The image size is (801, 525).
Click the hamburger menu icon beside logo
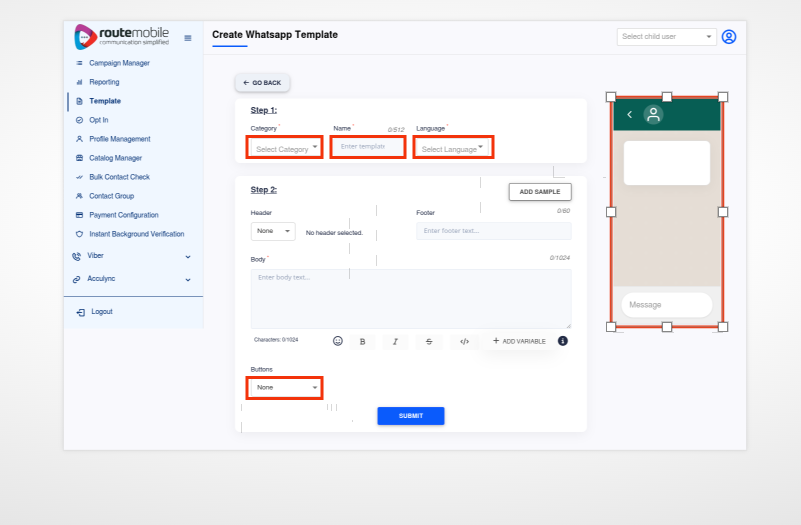[x=188, y=38]
